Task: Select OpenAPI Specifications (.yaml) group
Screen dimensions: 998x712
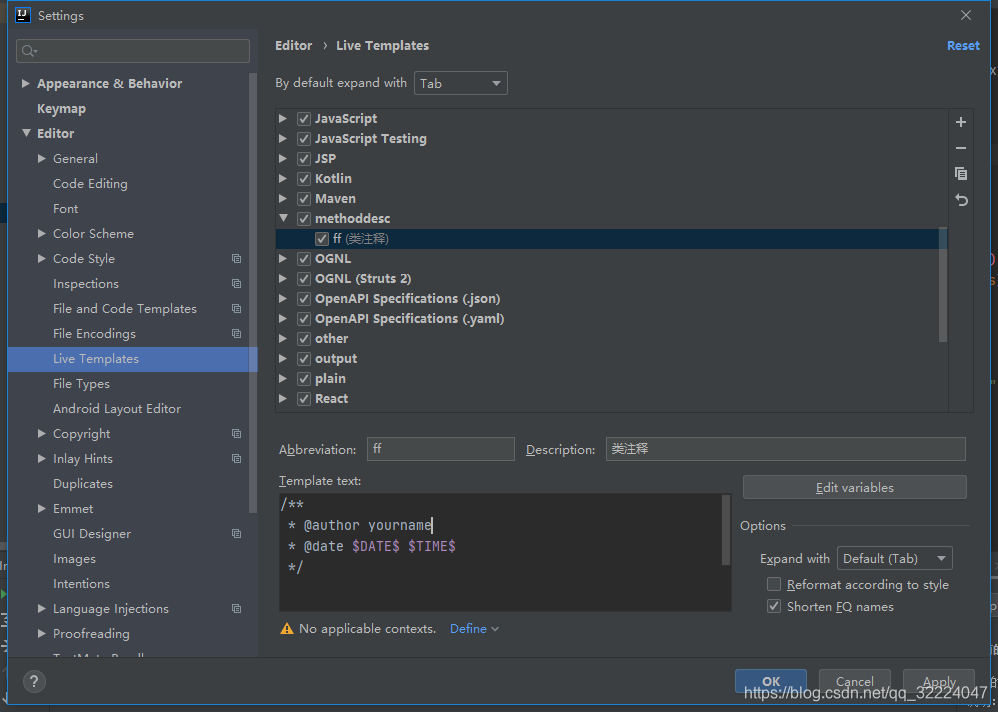Action: (x=409, y=319)
